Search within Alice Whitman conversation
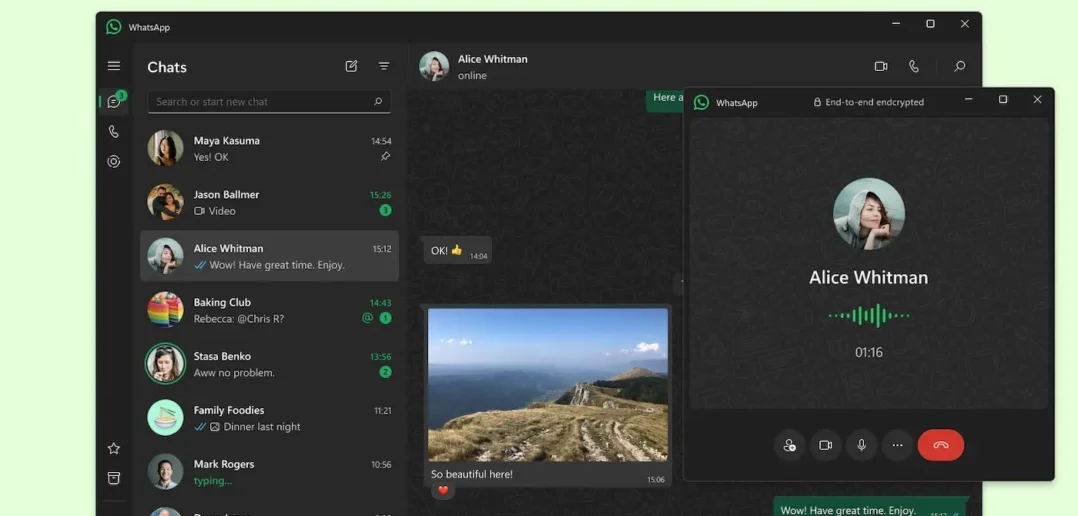 point(959,66)
